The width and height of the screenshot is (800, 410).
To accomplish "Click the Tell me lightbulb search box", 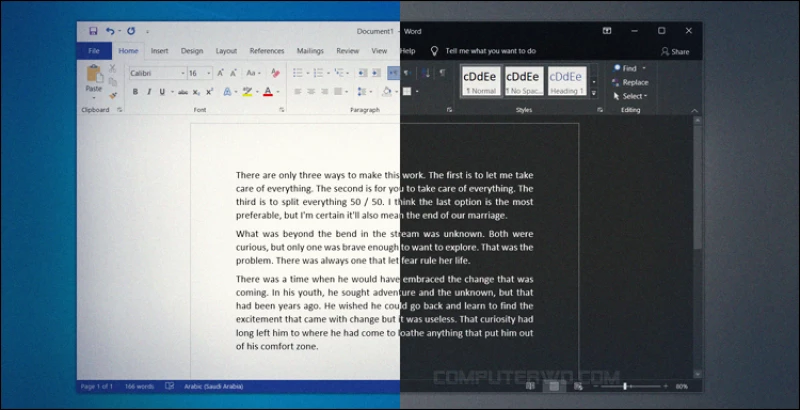I will [x=484, y=51].
